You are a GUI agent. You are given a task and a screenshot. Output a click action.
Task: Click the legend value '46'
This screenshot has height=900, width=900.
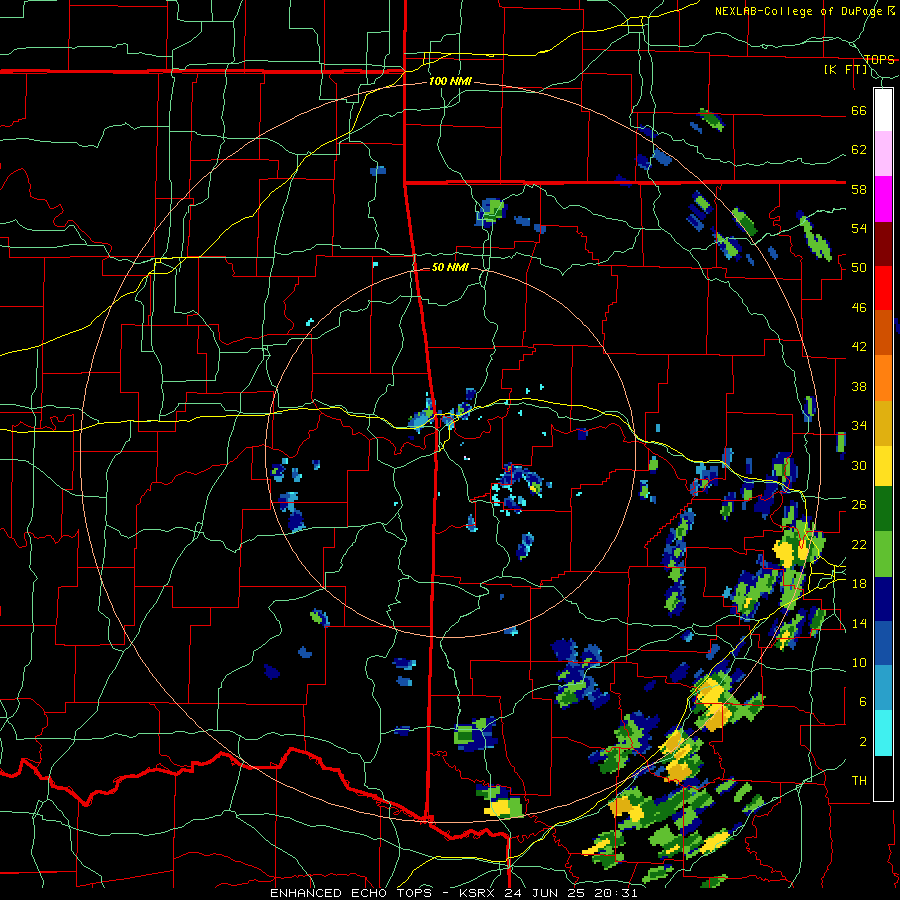coord(859,308)
